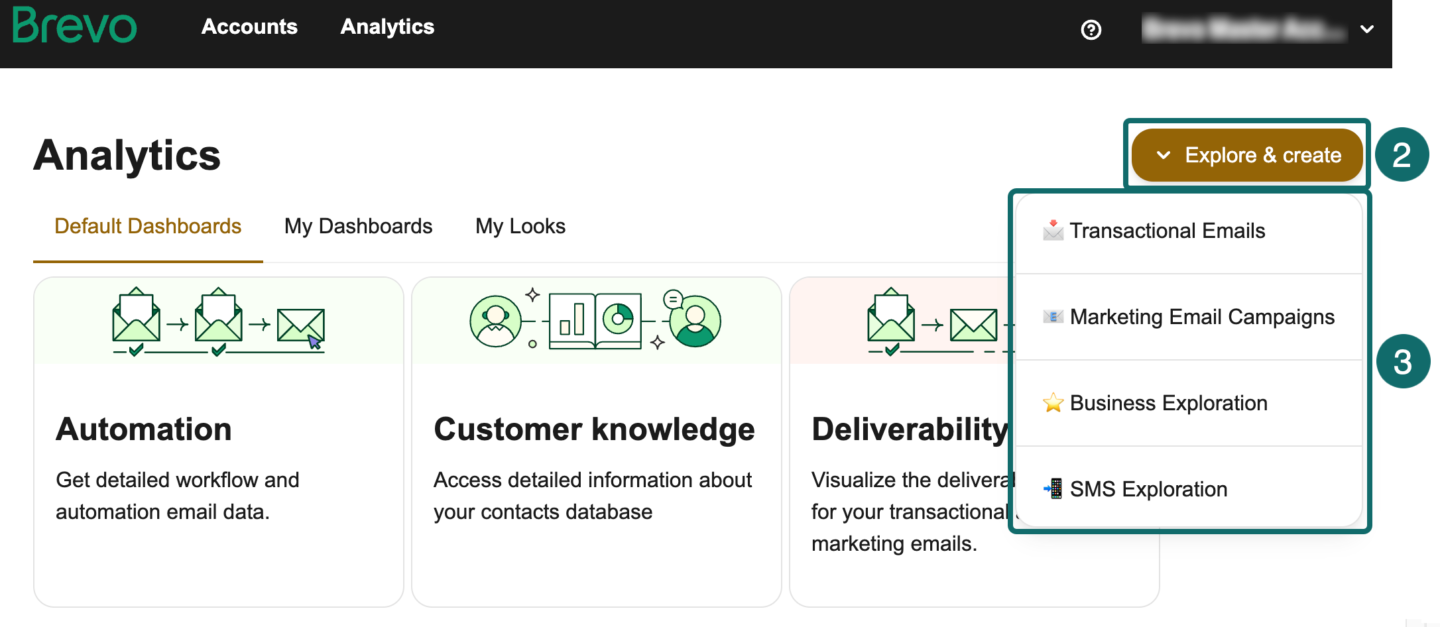Choose SMS Exploration from the menu
Image resolution: width=1440 pixels, height=627 pixels.
1148,489
